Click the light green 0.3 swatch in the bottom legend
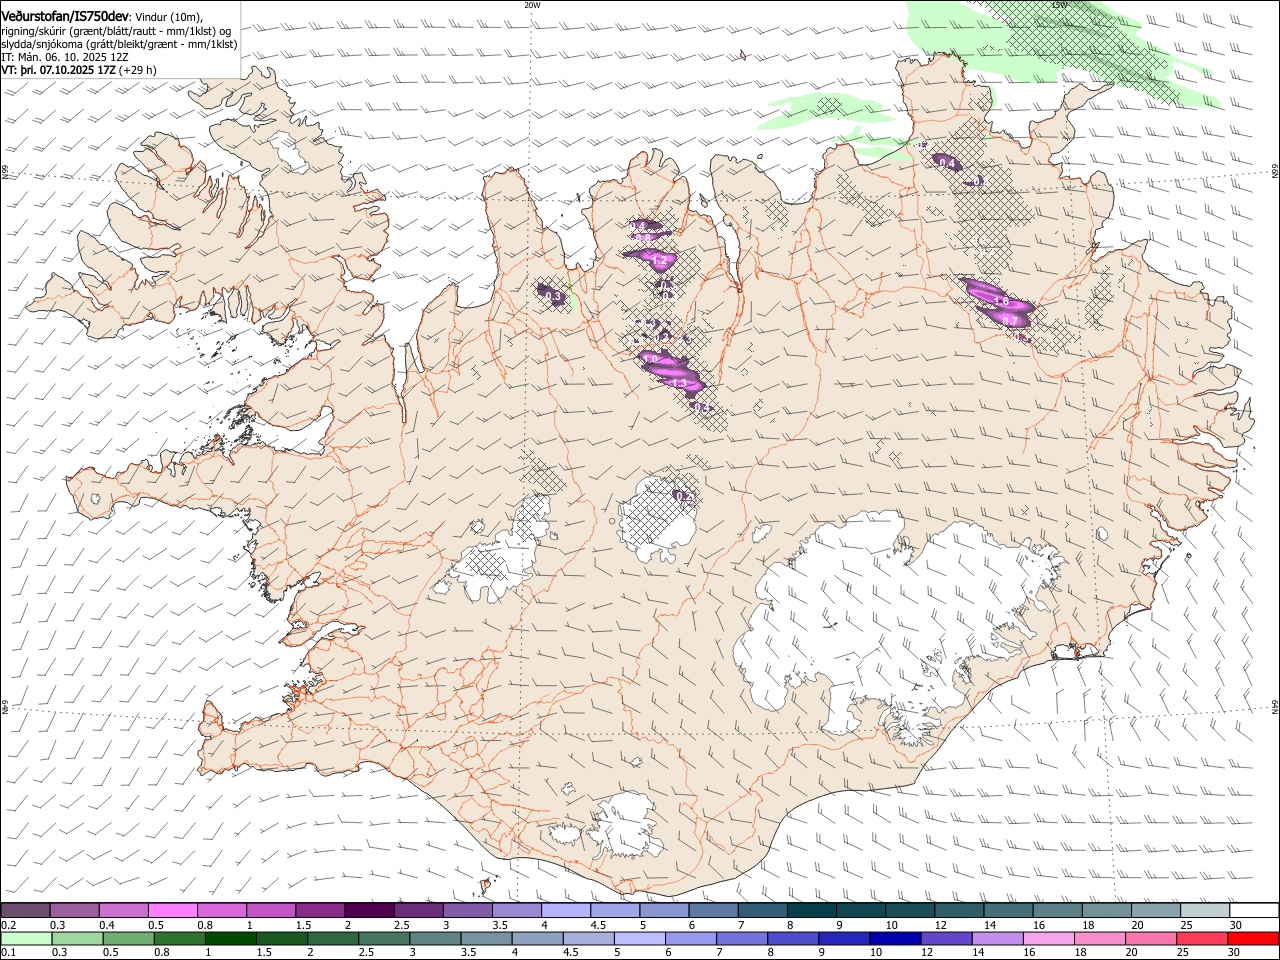1280x960 pixels. click(x=76, y=940)
